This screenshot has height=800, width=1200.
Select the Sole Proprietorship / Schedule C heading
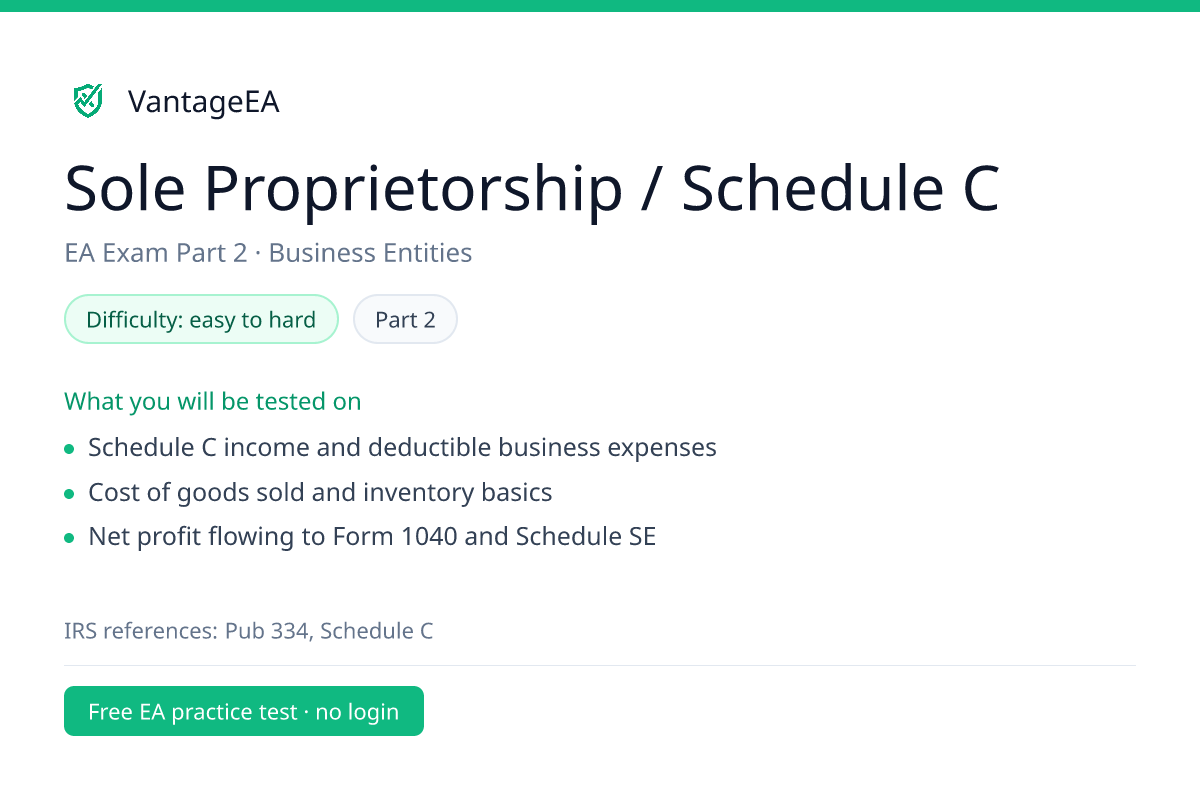click(x=532, y=189)
